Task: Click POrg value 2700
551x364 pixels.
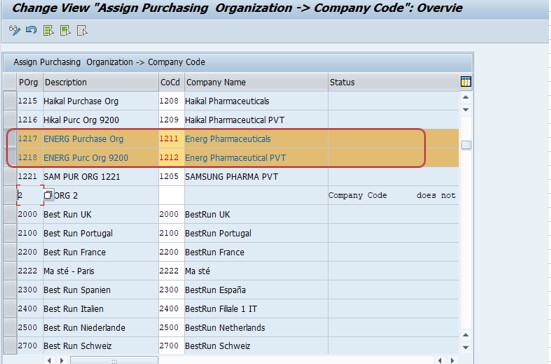Action: [x=27, y=346]
